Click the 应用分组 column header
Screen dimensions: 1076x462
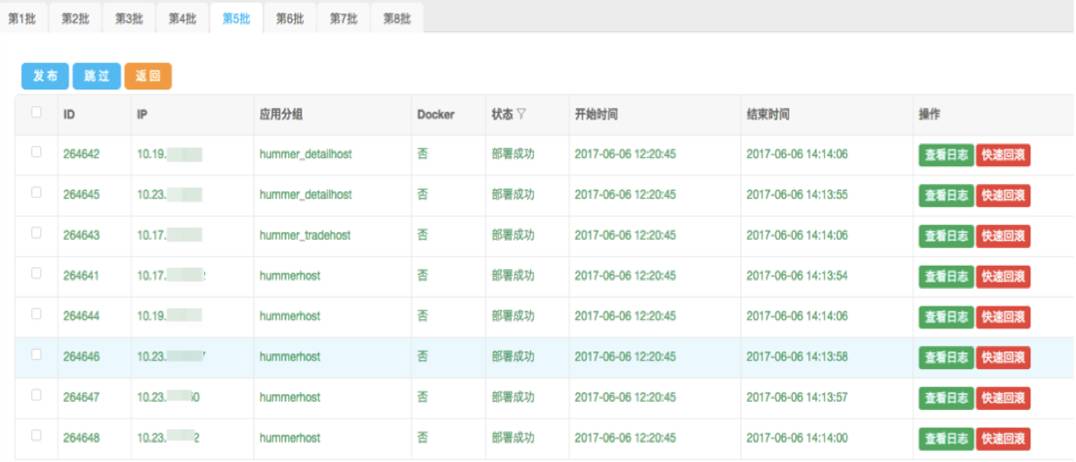pos(281,115)
